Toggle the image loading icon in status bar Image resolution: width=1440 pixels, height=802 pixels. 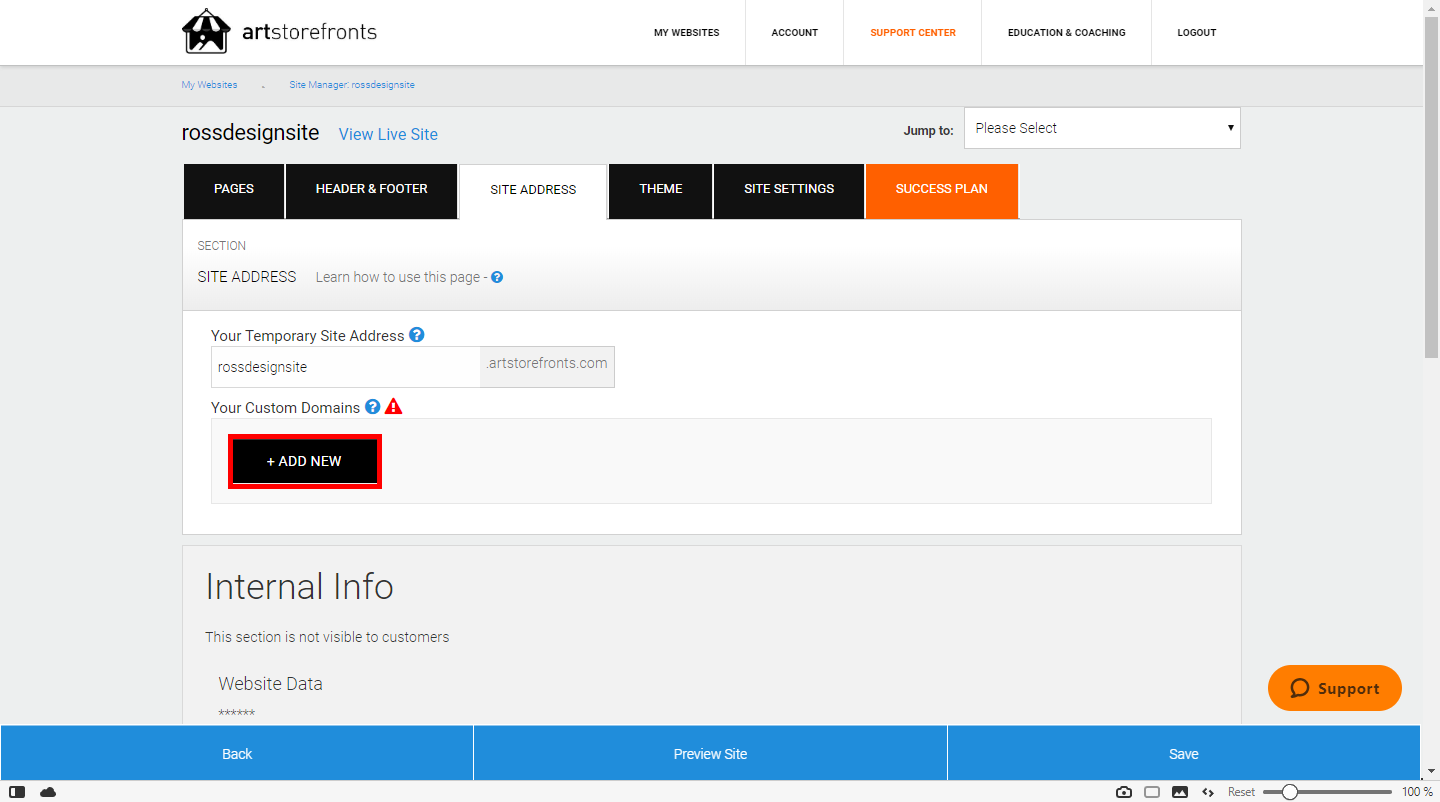click(1180, 792)
